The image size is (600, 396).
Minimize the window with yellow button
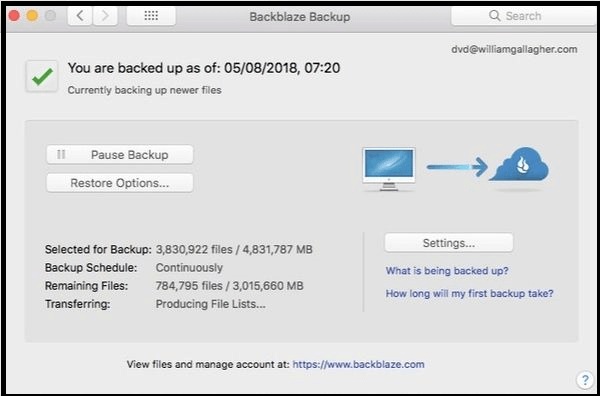[32, 16]
